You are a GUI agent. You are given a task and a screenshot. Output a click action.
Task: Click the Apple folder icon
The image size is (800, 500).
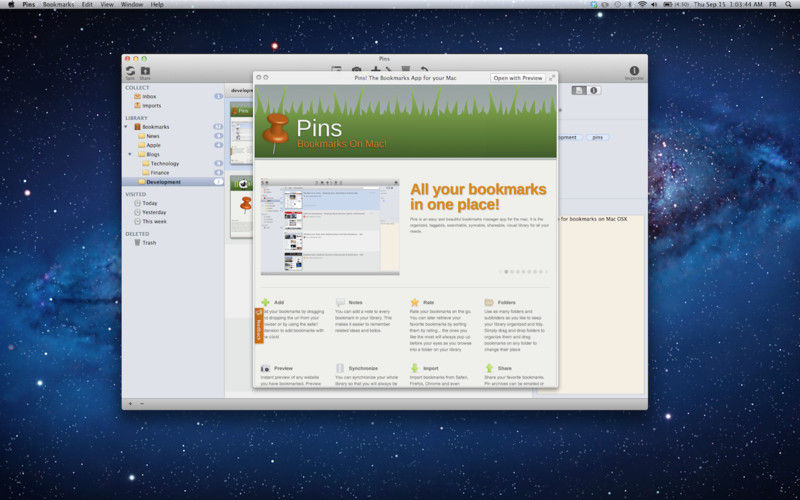coord(142,145)
